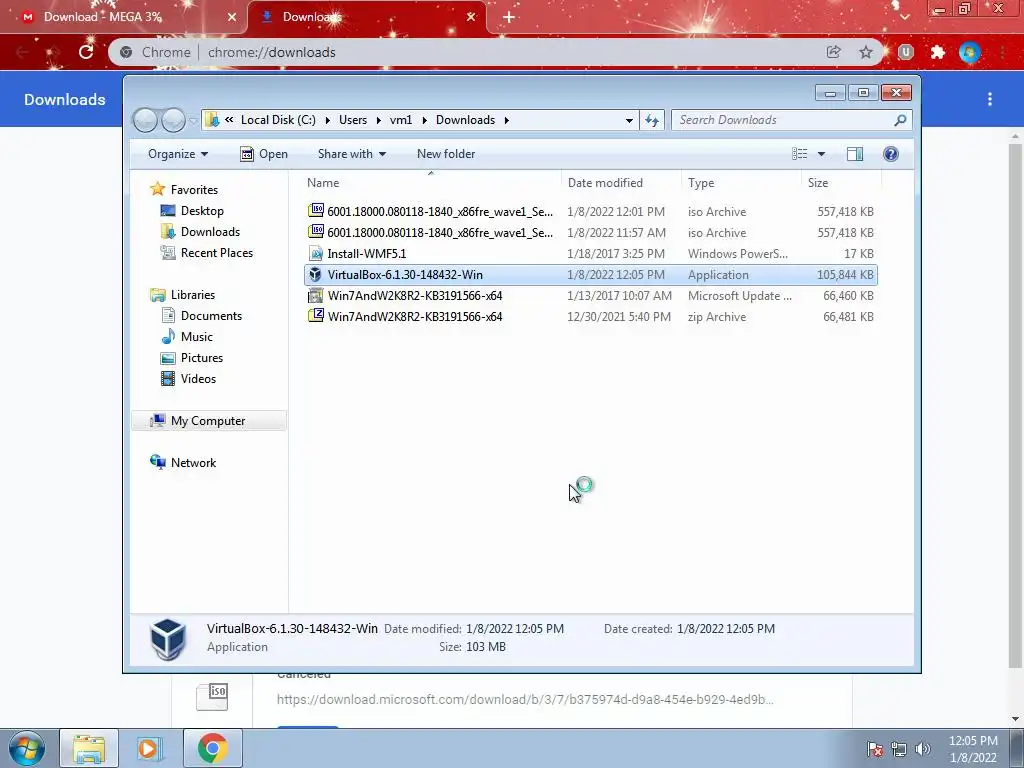This screenshot has height=768, width=1024.
Task: Click the Win7AndW2K8R2-KB3191566-x64 zip archive icon
Action: point(316,317)
